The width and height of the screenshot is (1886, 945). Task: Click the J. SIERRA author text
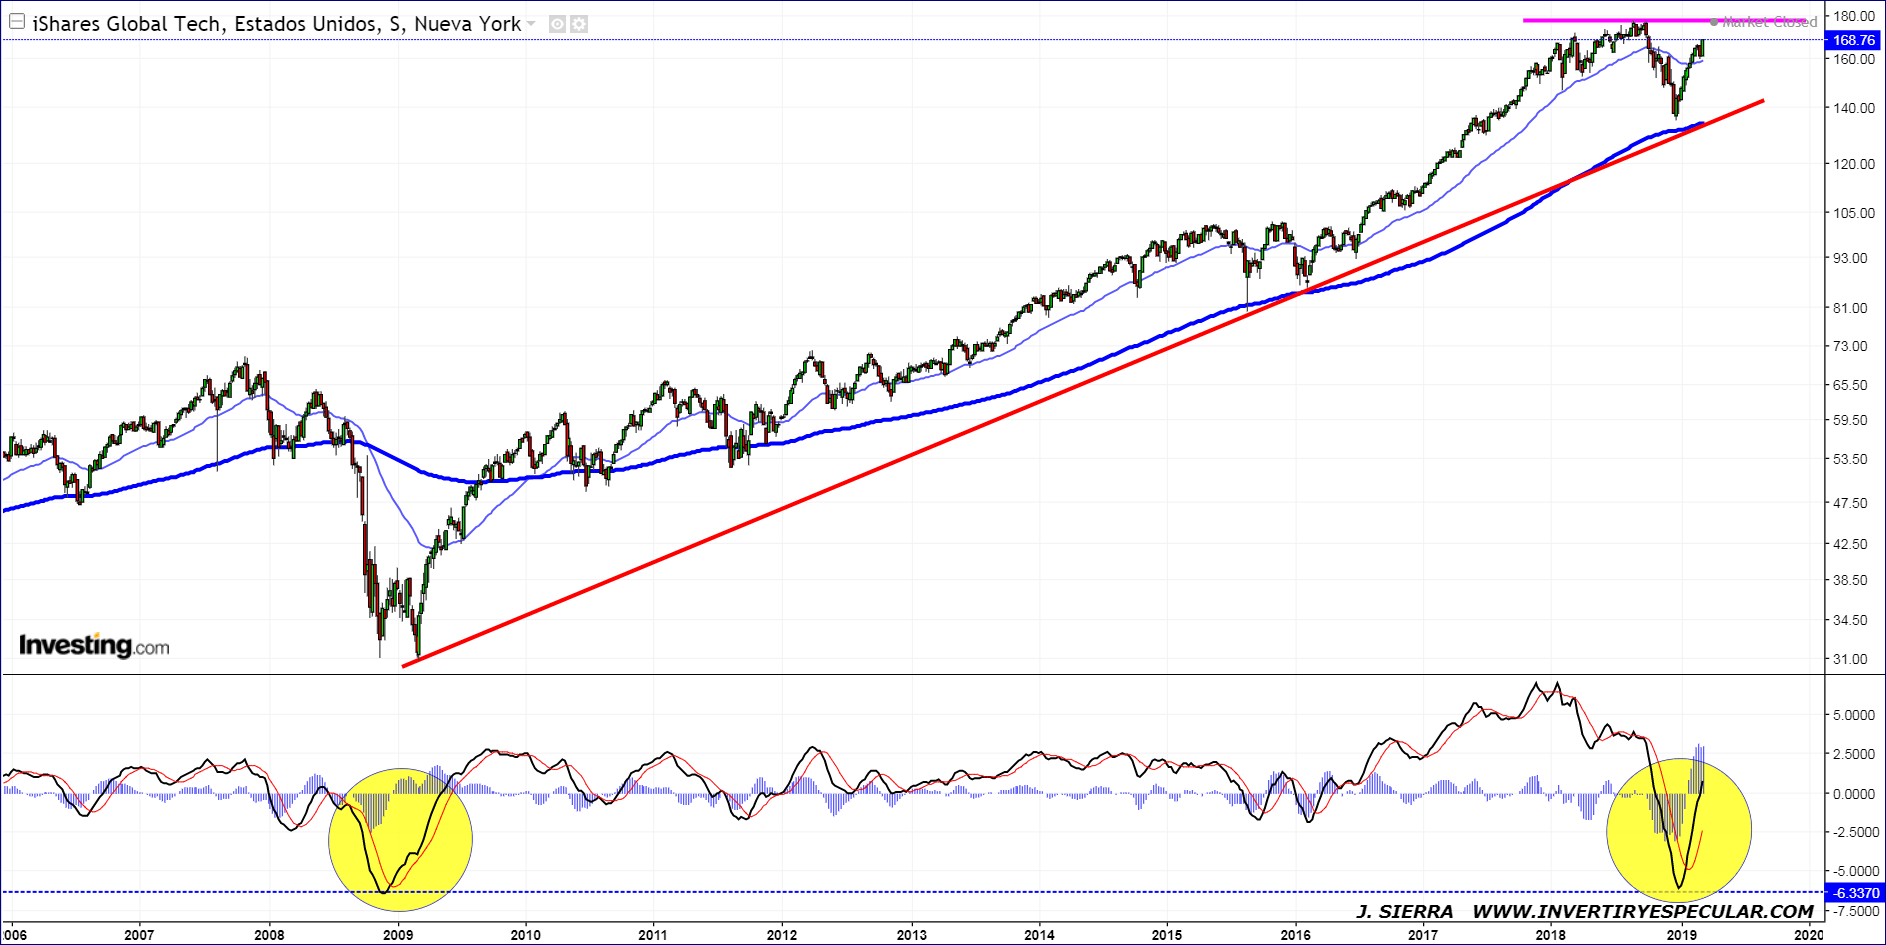click(1404, 911)
